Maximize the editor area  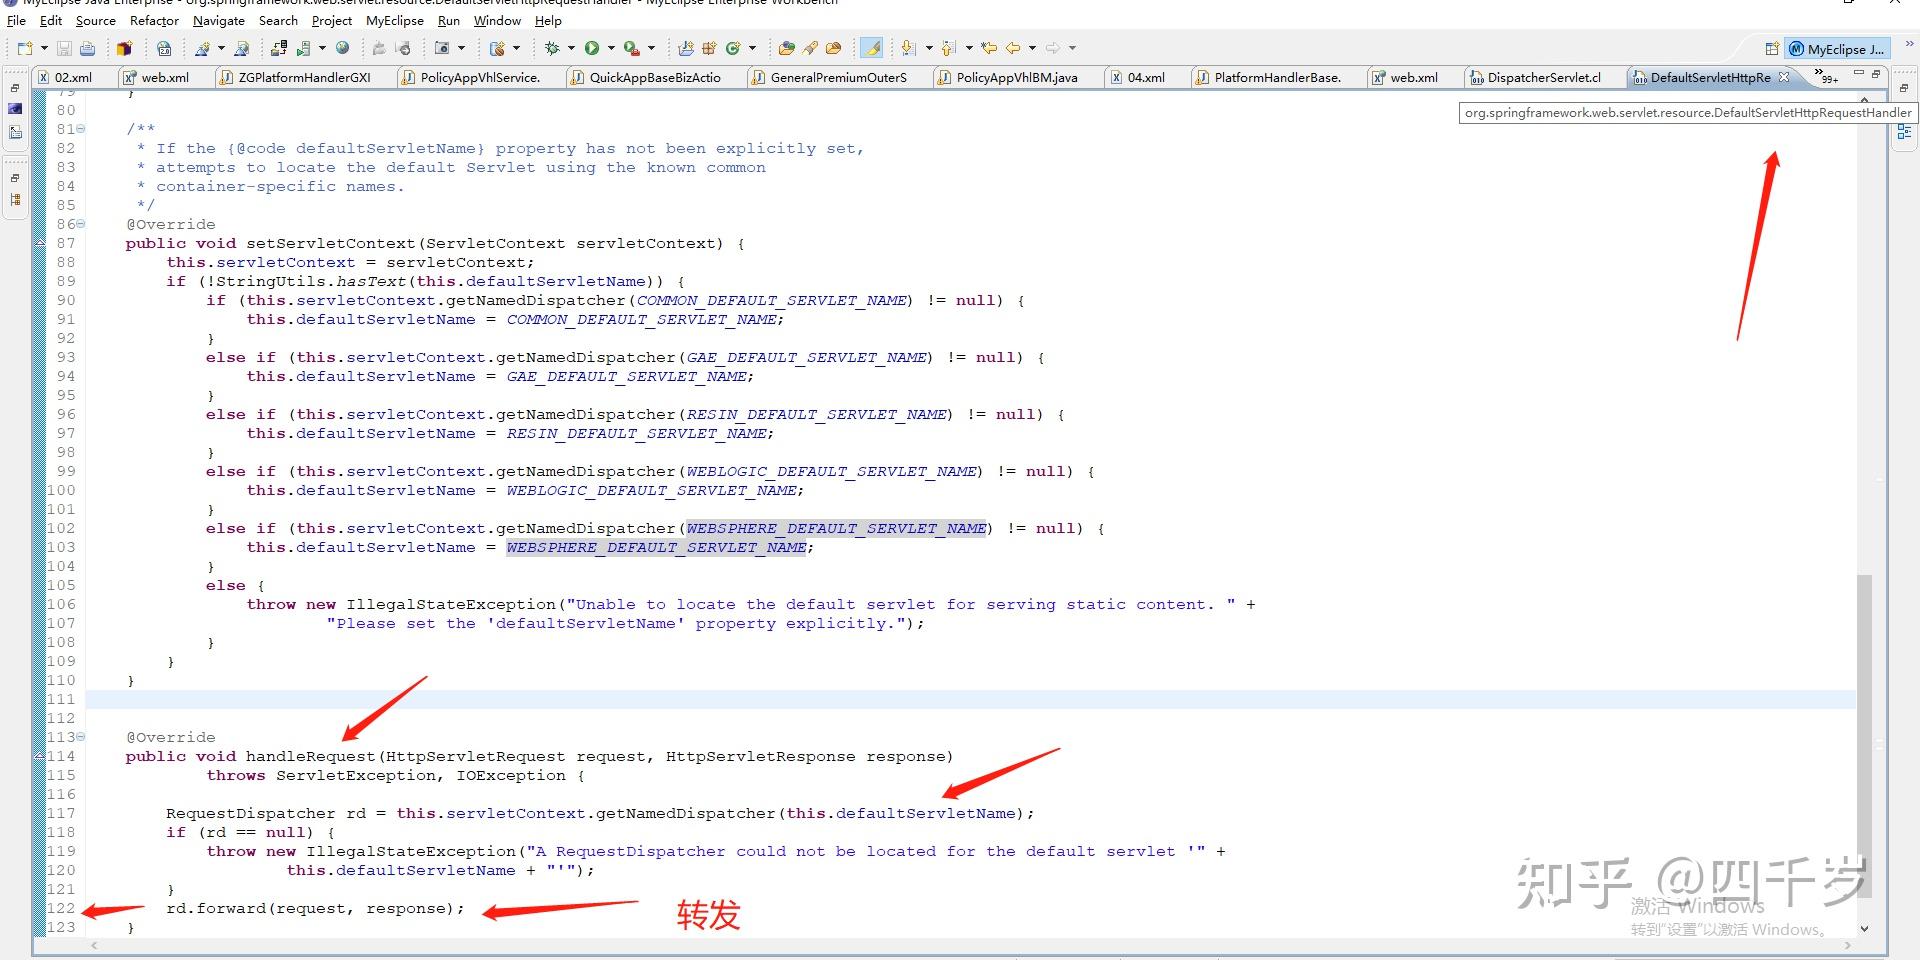(1876, 73)
